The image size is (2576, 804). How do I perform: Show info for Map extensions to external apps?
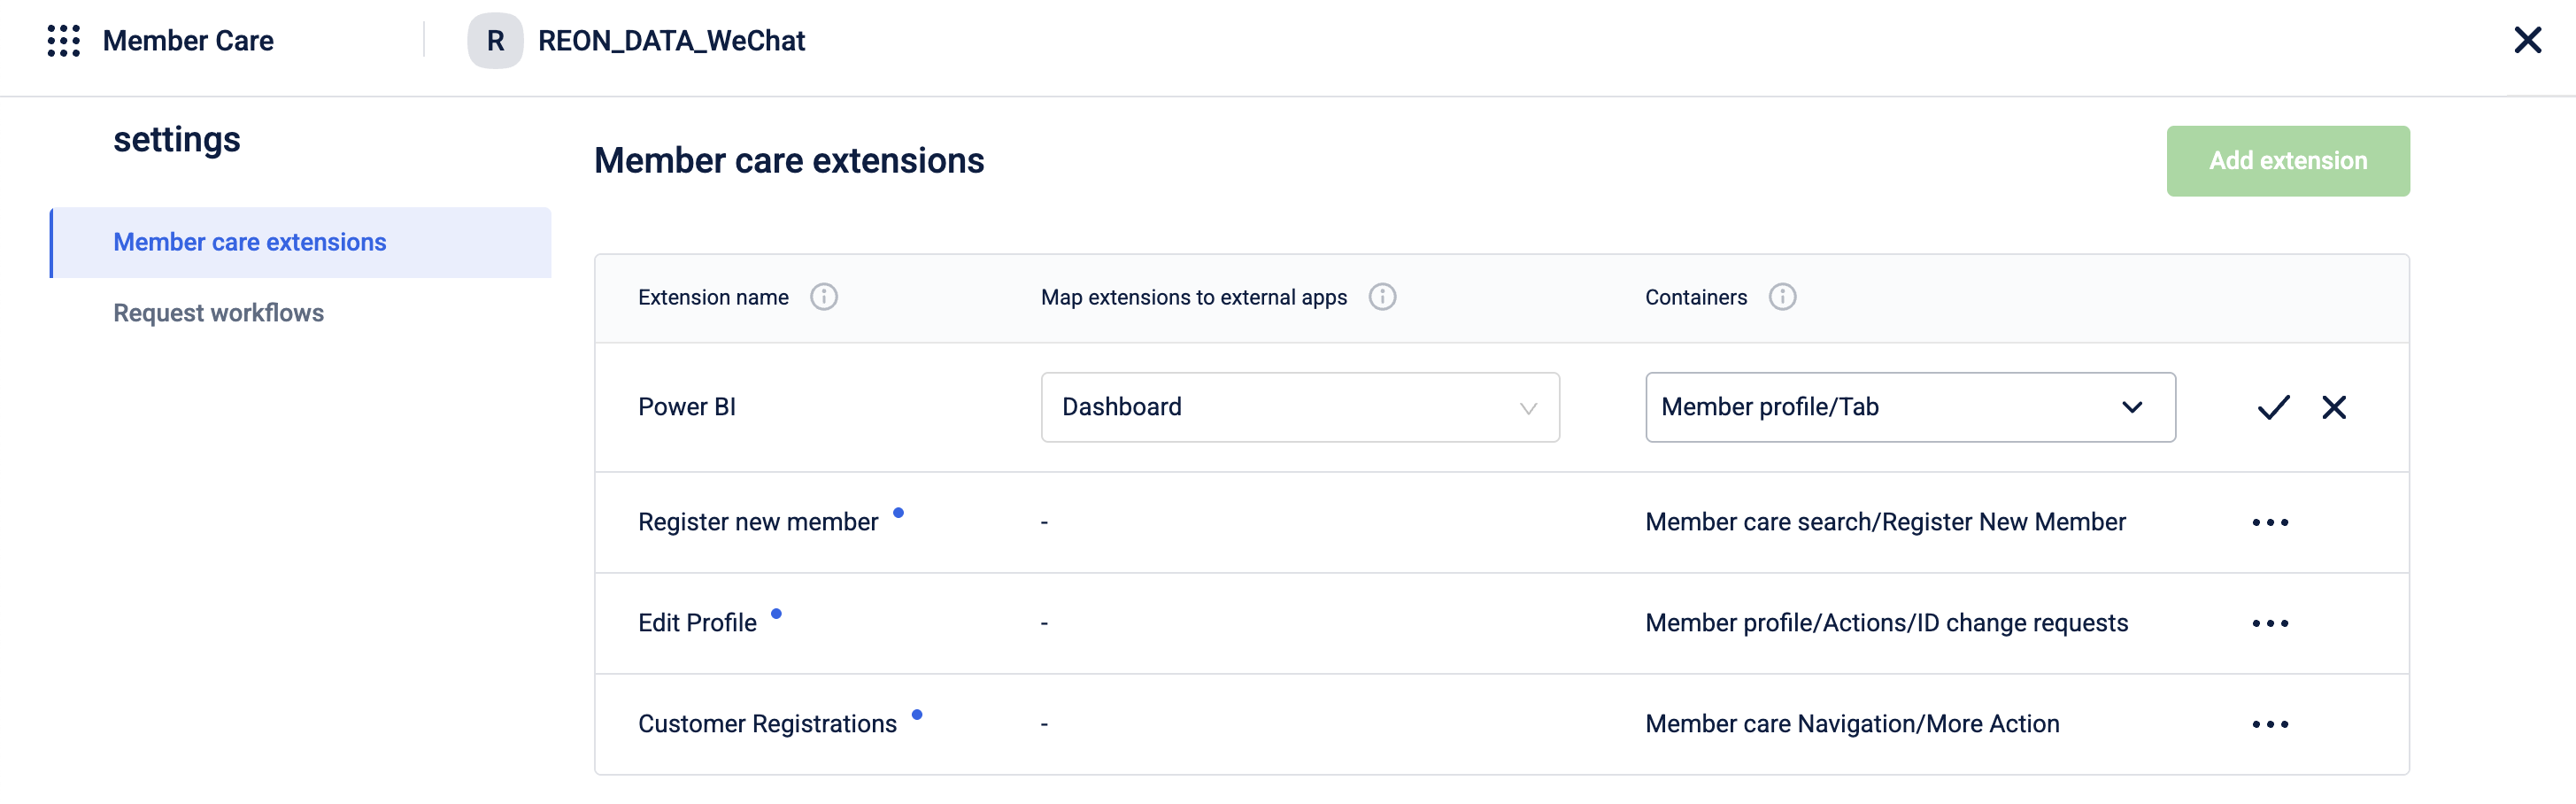1382,297
